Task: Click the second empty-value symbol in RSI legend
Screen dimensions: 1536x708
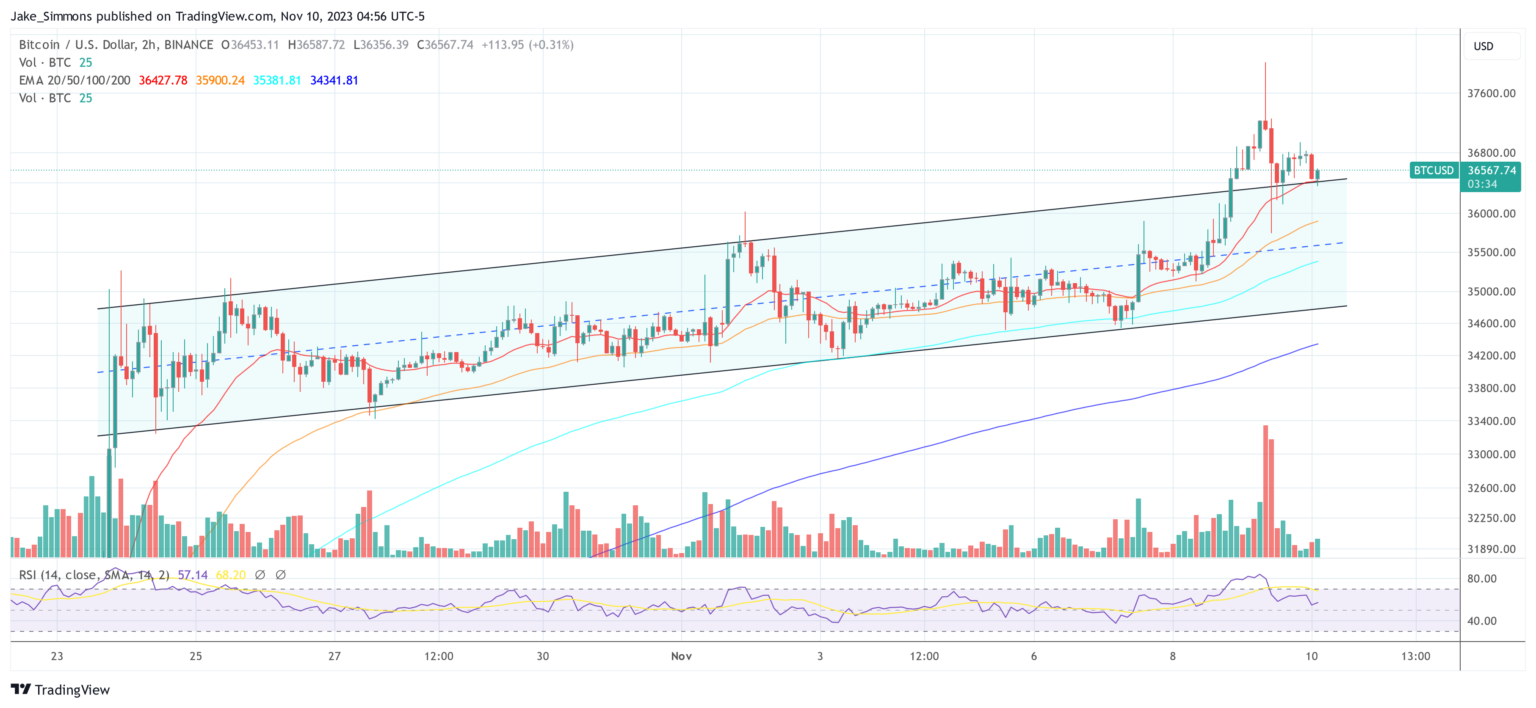Action: (x=280, y=575)
